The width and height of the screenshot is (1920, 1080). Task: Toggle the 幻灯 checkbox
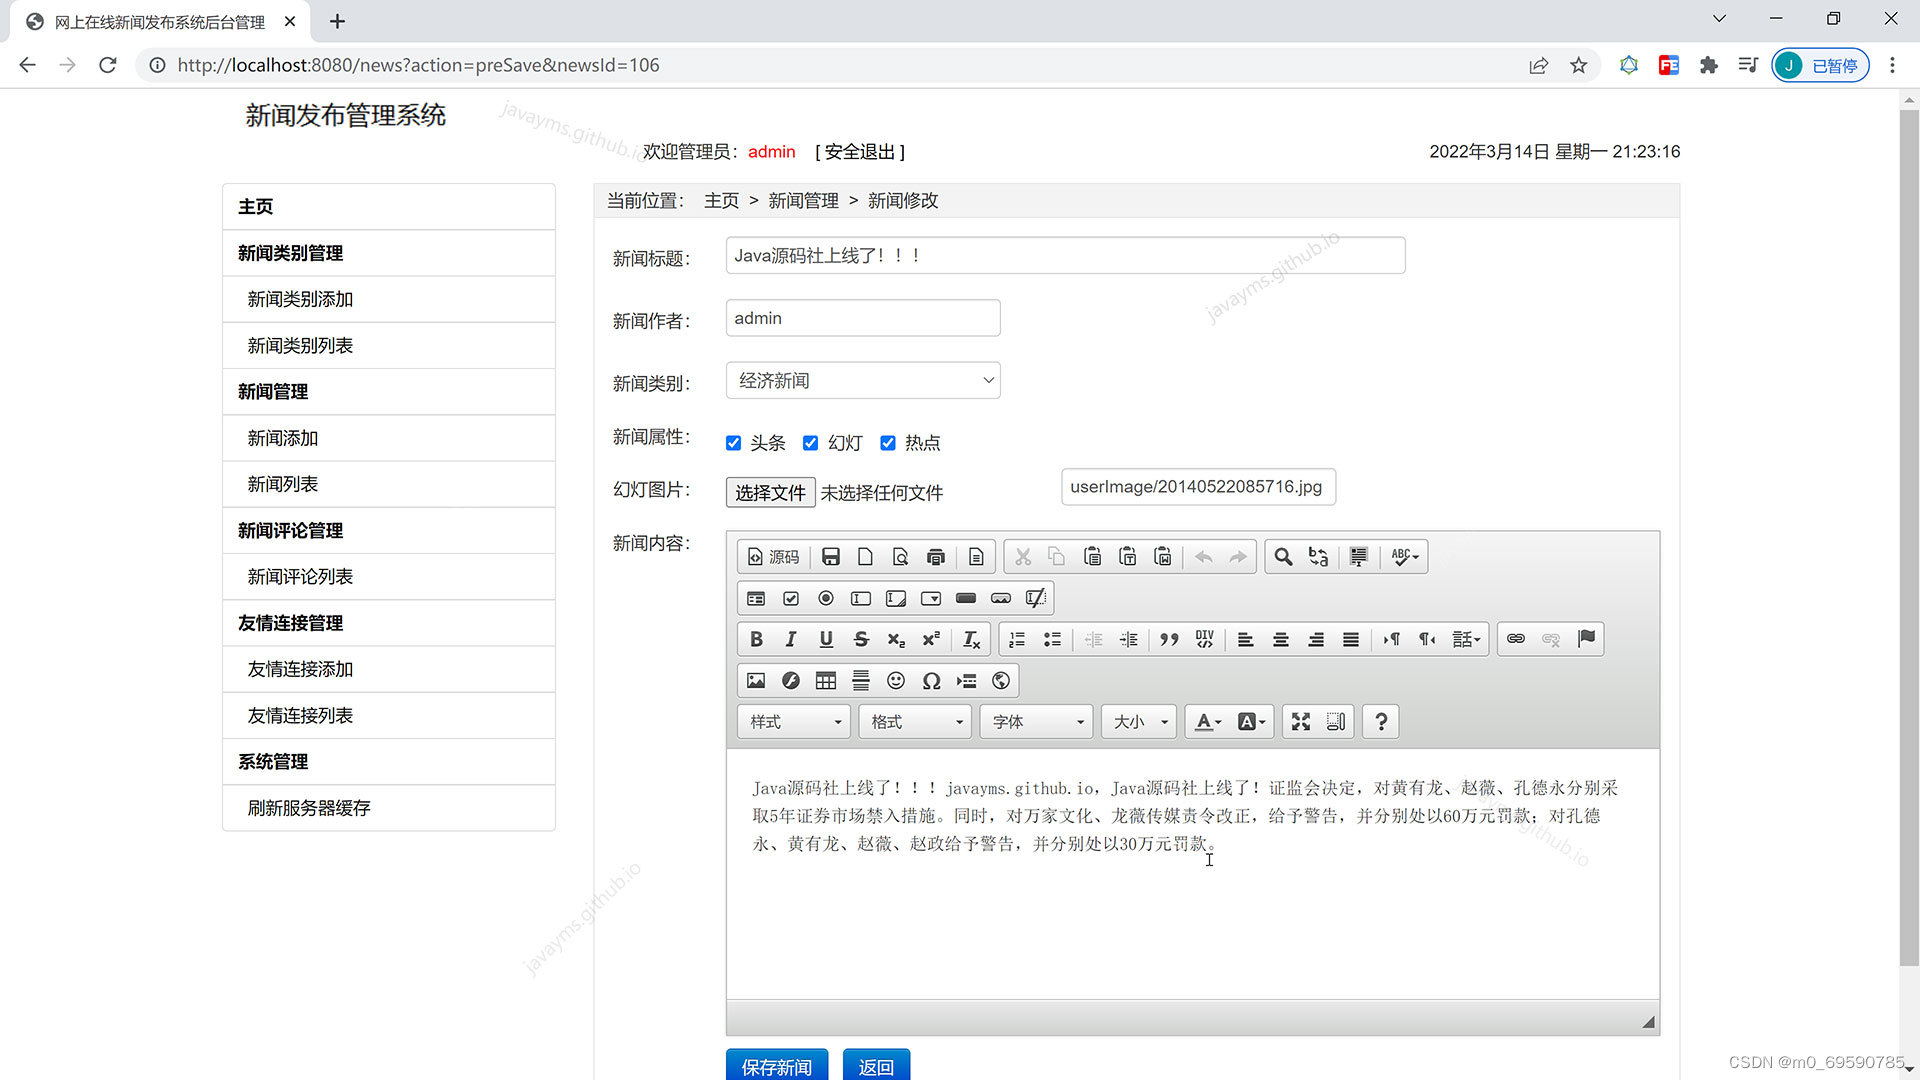point(811,443)
